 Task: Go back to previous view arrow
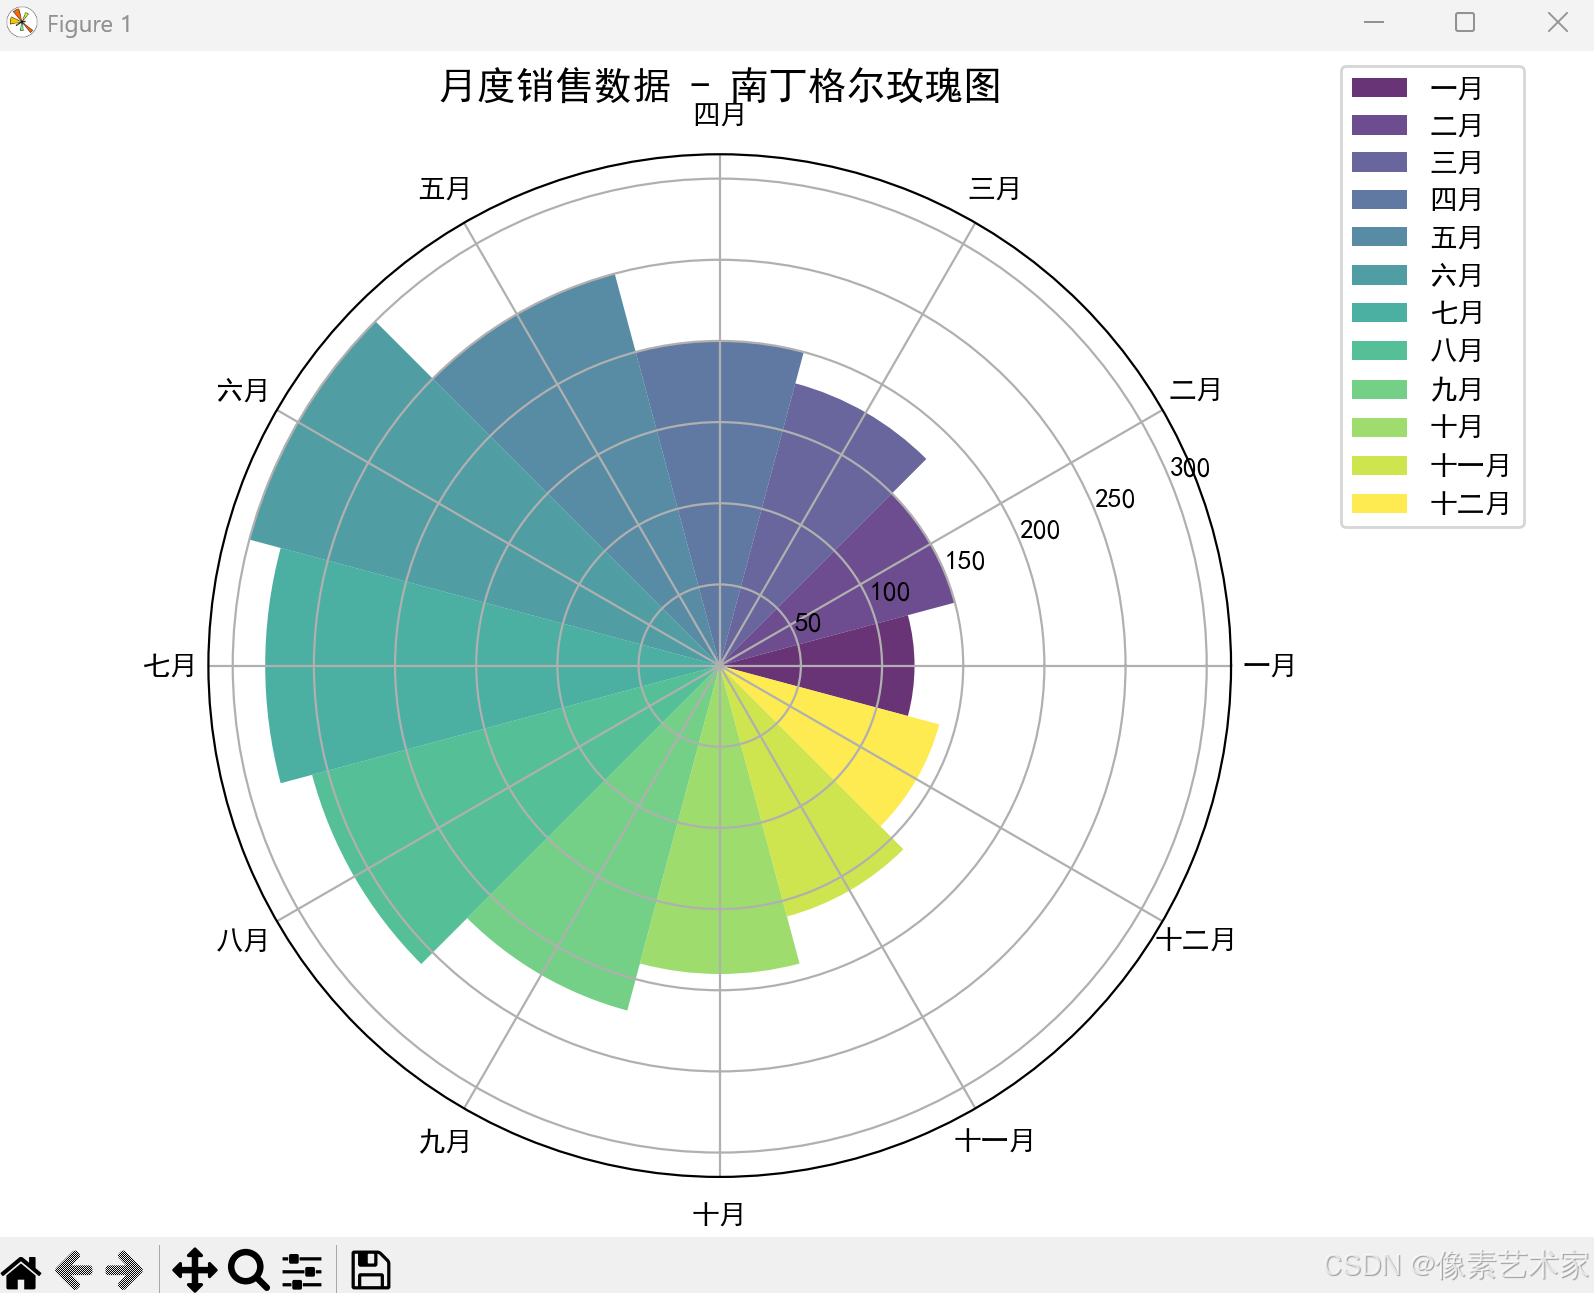(74, 1271)
